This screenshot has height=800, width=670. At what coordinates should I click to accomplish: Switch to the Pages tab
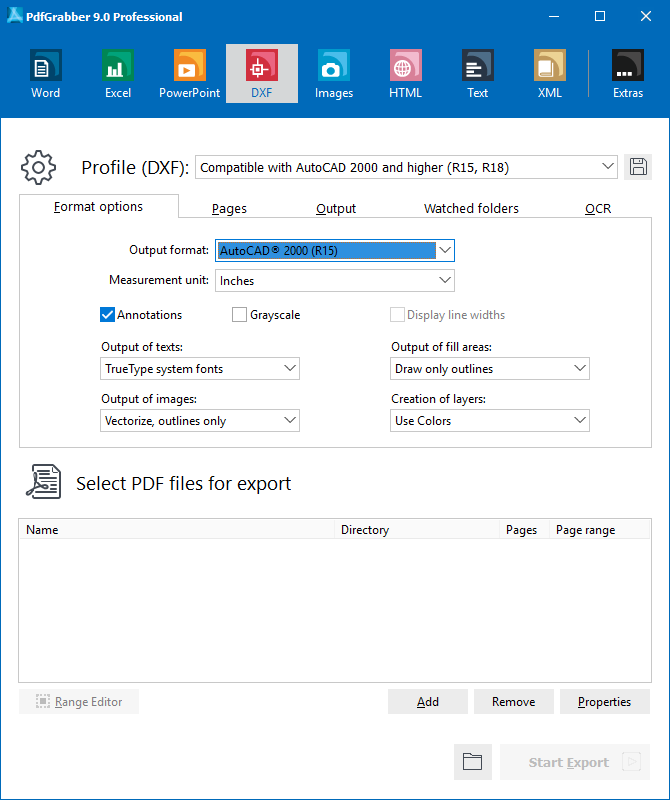[x=229, y=209]
